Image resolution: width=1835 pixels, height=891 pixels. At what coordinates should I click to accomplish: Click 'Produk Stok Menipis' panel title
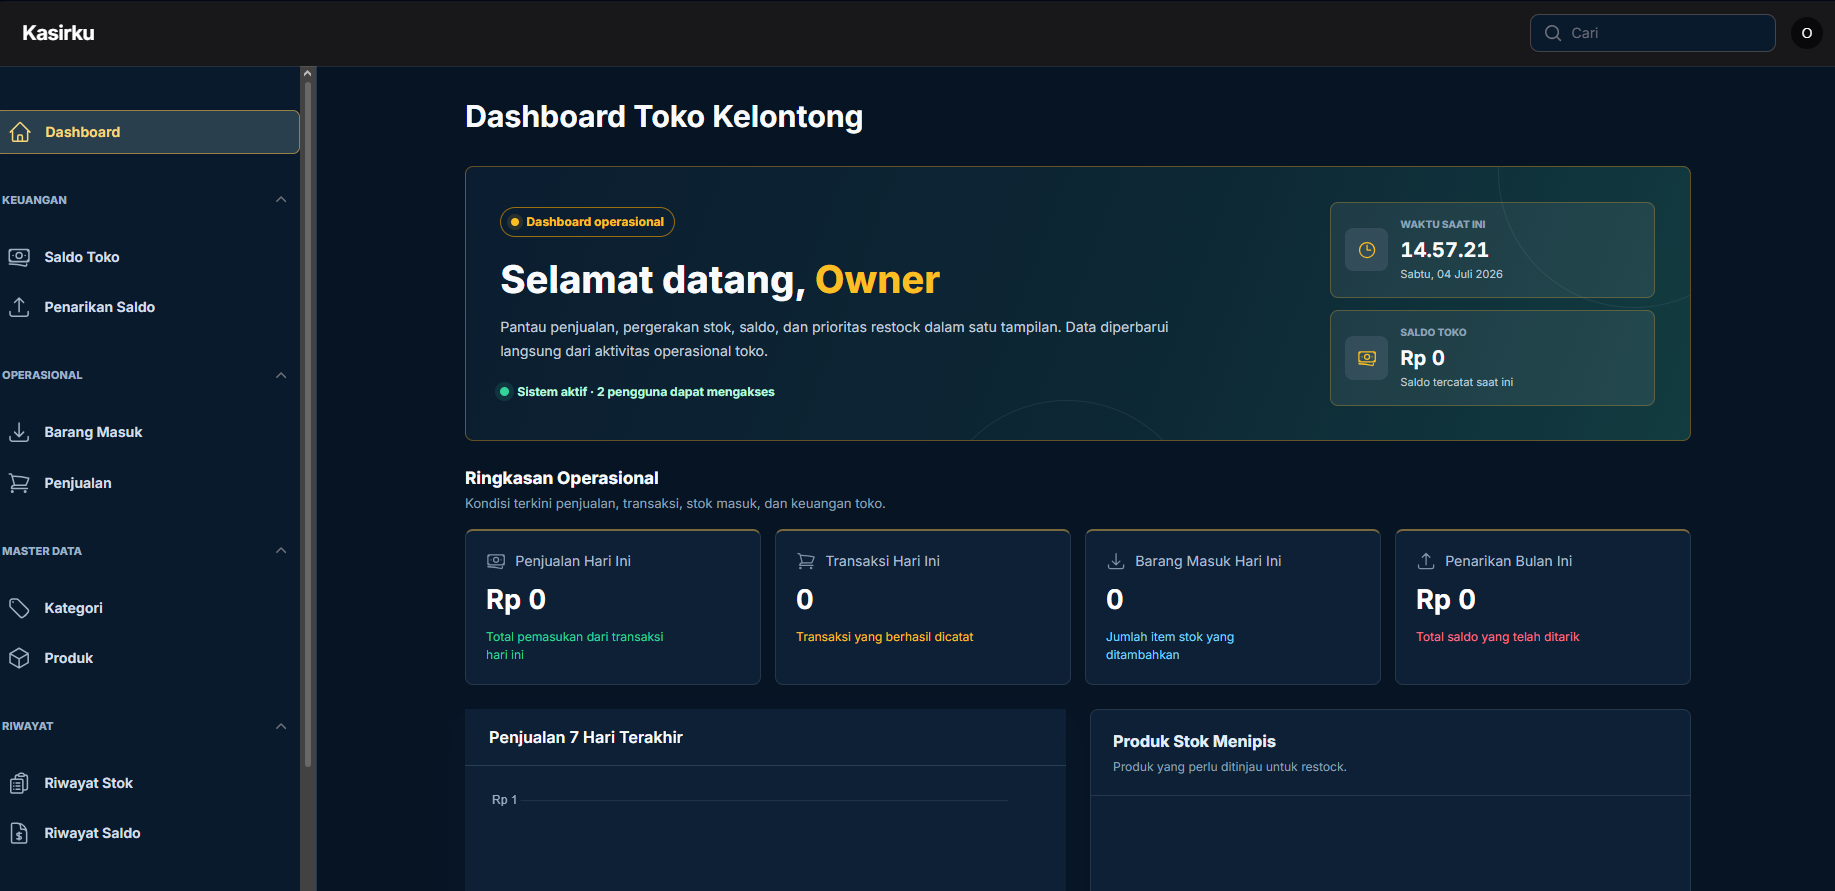point(1194,741)
